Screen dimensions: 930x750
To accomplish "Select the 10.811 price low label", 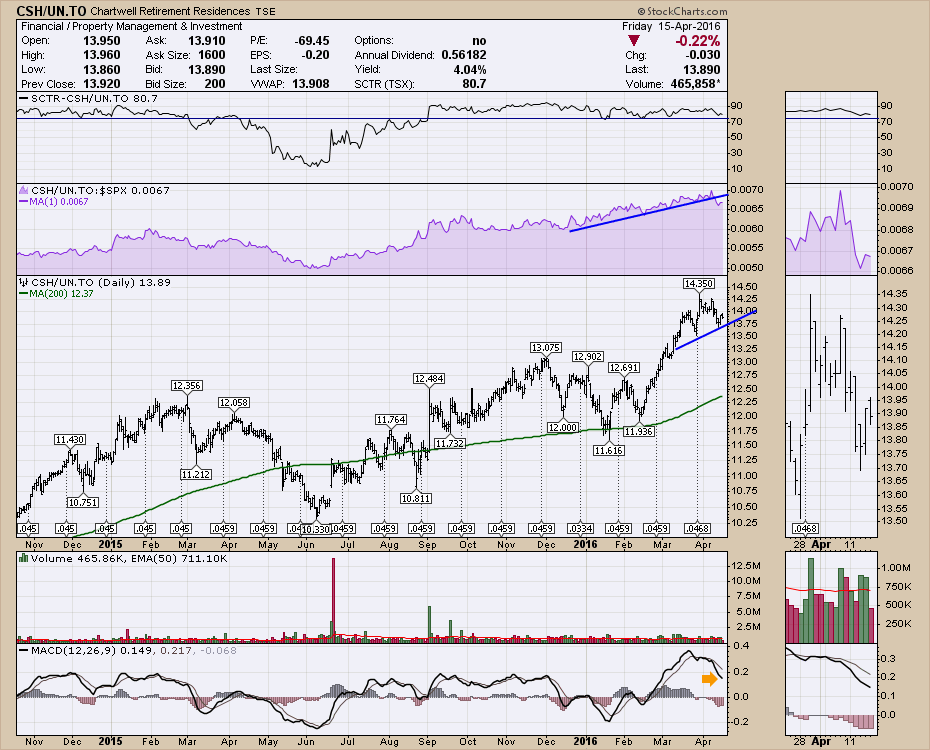I will pos(416,499).
